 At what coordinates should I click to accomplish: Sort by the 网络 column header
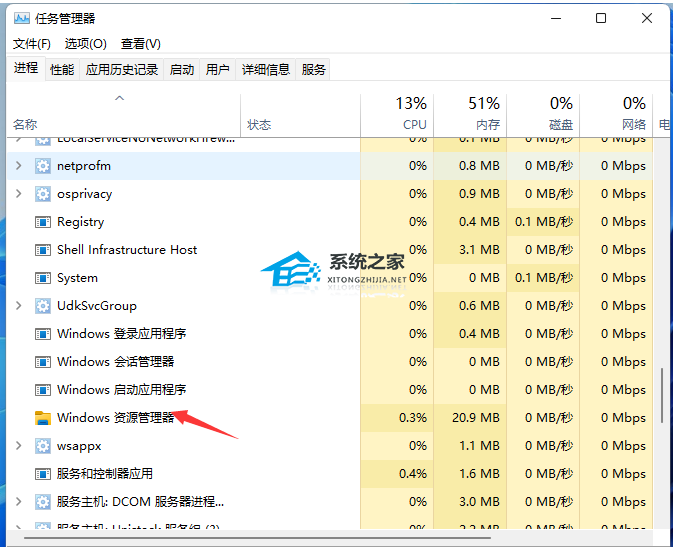pos(616,115)
